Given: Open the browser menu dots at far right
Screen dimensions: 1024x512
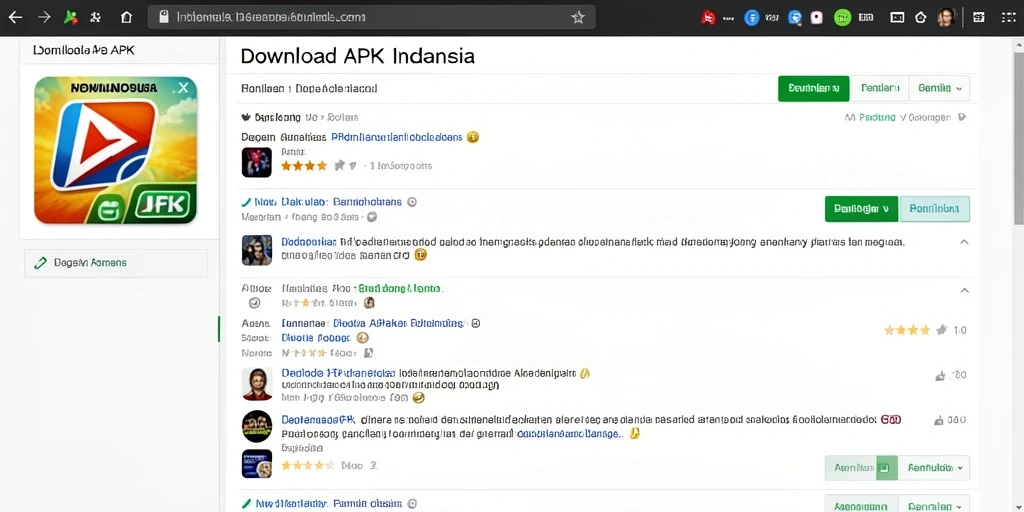Looking at the screenshot, I should pyautogui.click(x=1008, y=18).
